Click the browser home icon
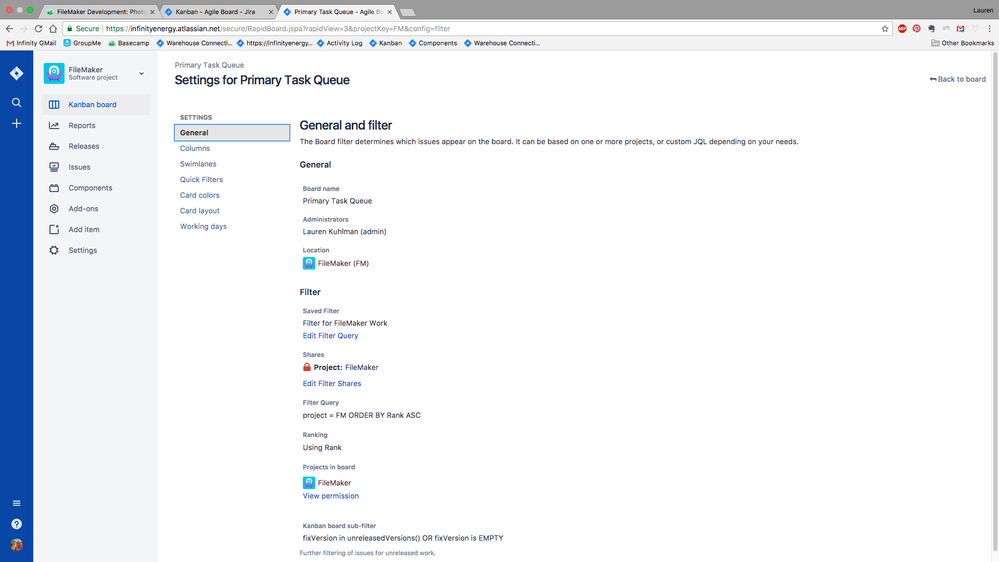The width and height of the screenshot is (999, 562). [x=53, y=29]
